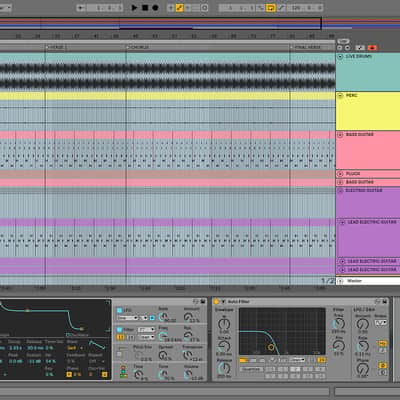Enable the left instrument's LFO section
The height and width of the screenshot is (400, 400).
click(119, 310)
